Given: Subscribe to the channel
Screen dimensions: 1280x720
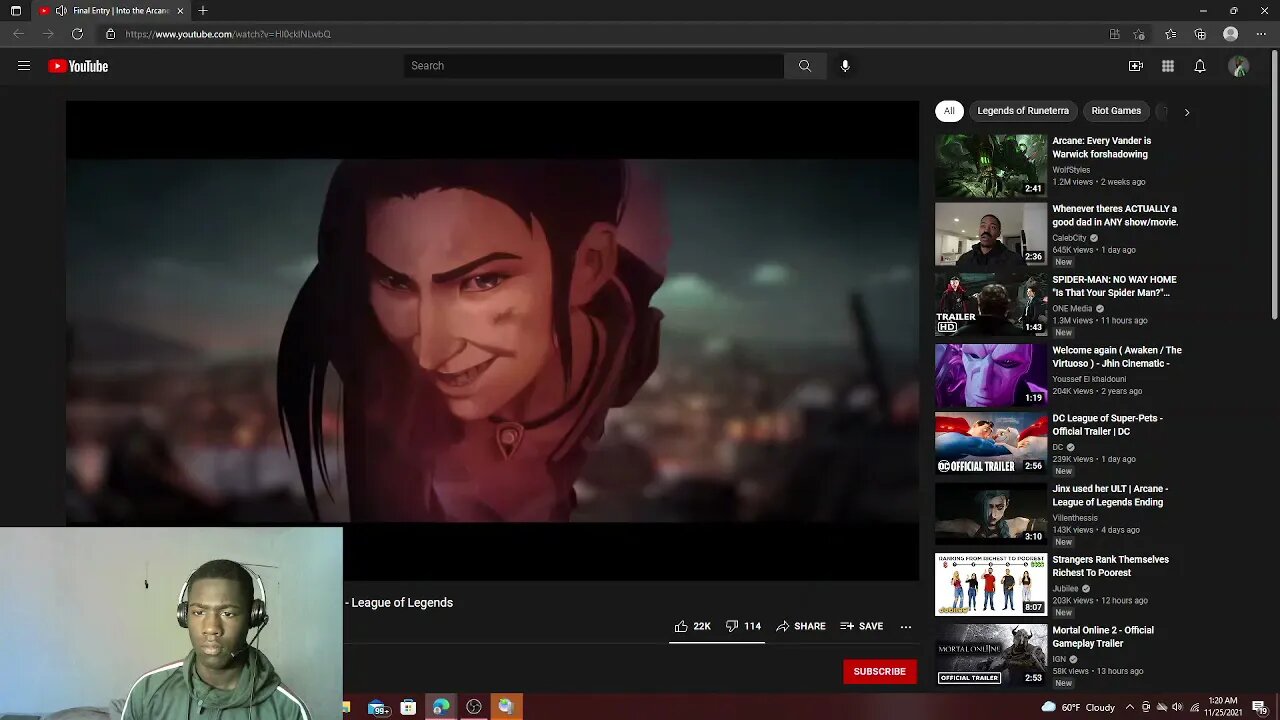Looking at the screenshot, I should point(880,671).
